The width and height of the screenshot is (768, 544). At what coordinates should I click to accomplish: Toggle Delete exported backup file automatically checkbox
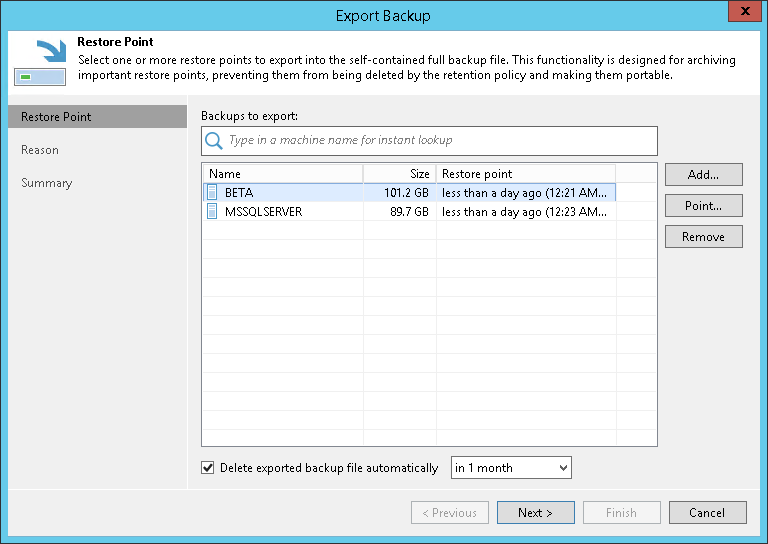[208, 467]
